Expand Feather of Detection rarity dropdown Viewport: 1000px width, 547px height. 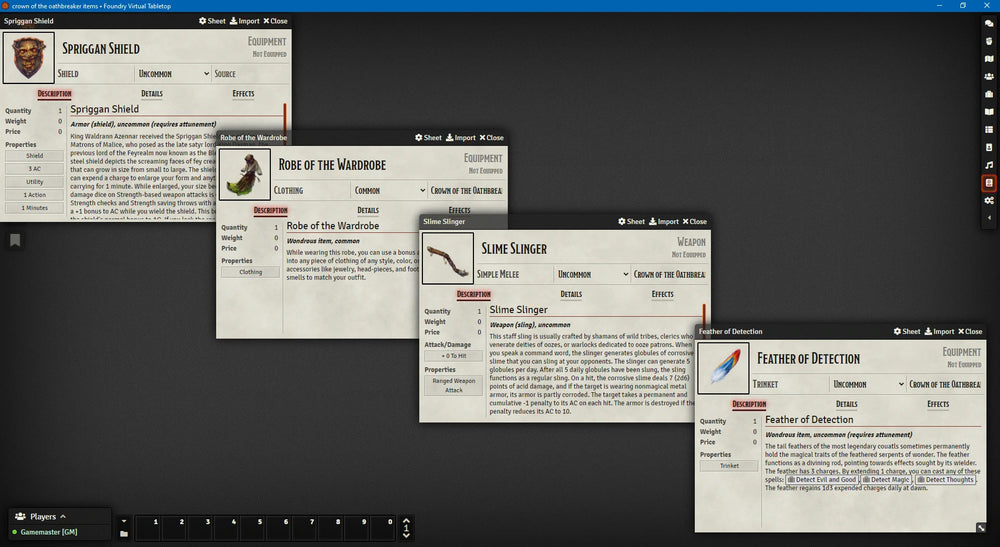coord(866,384)
